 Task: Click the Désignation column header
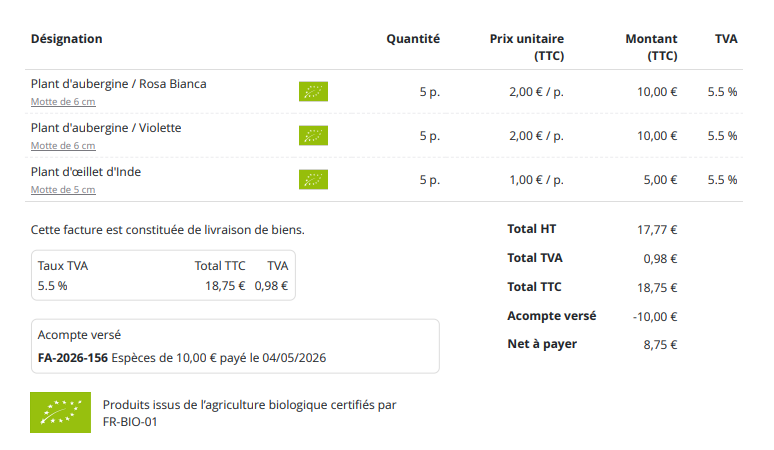[x=67, y=39]
